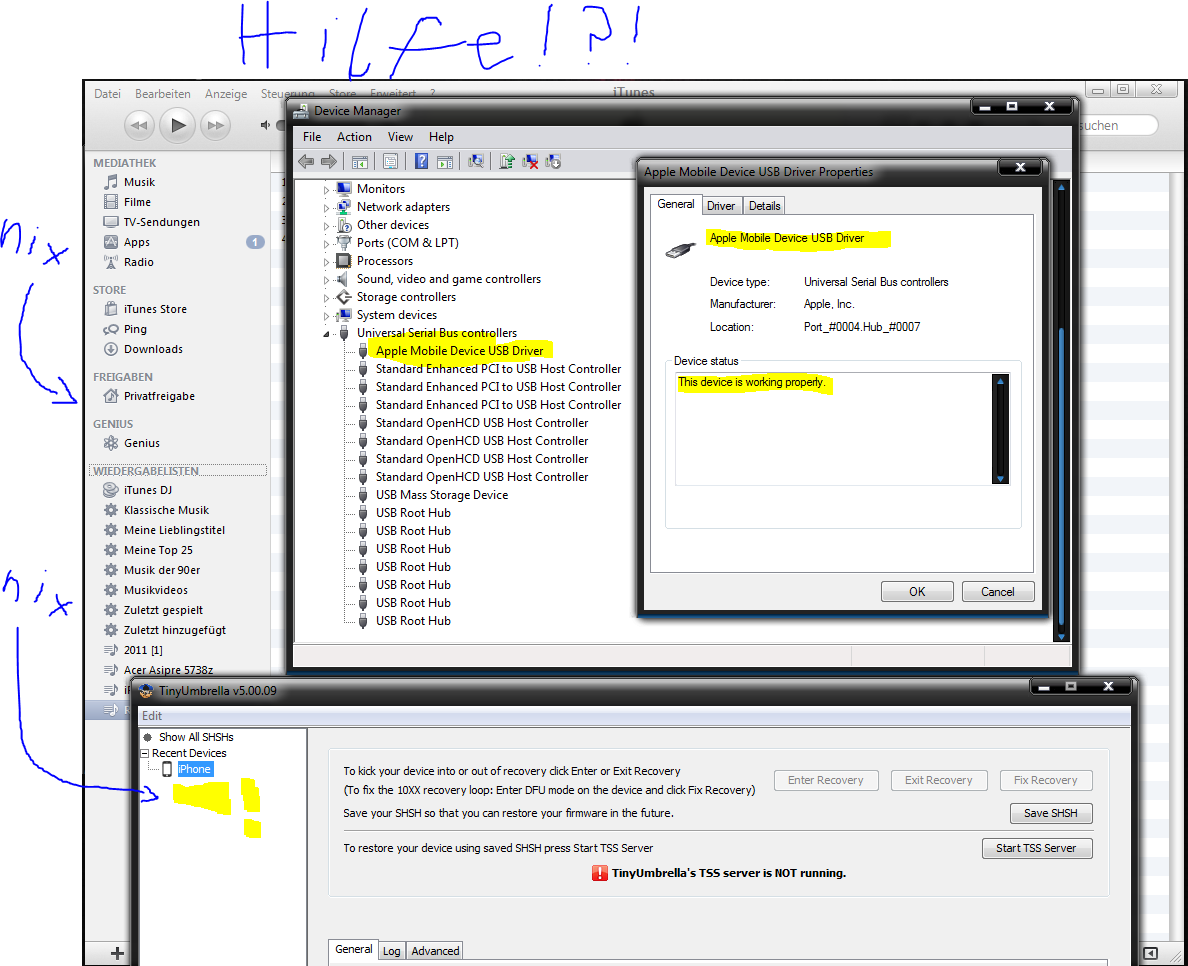Click the iTunes play button
The height and width of the screenshot is (966, 1188).
[x=177, y=125]
